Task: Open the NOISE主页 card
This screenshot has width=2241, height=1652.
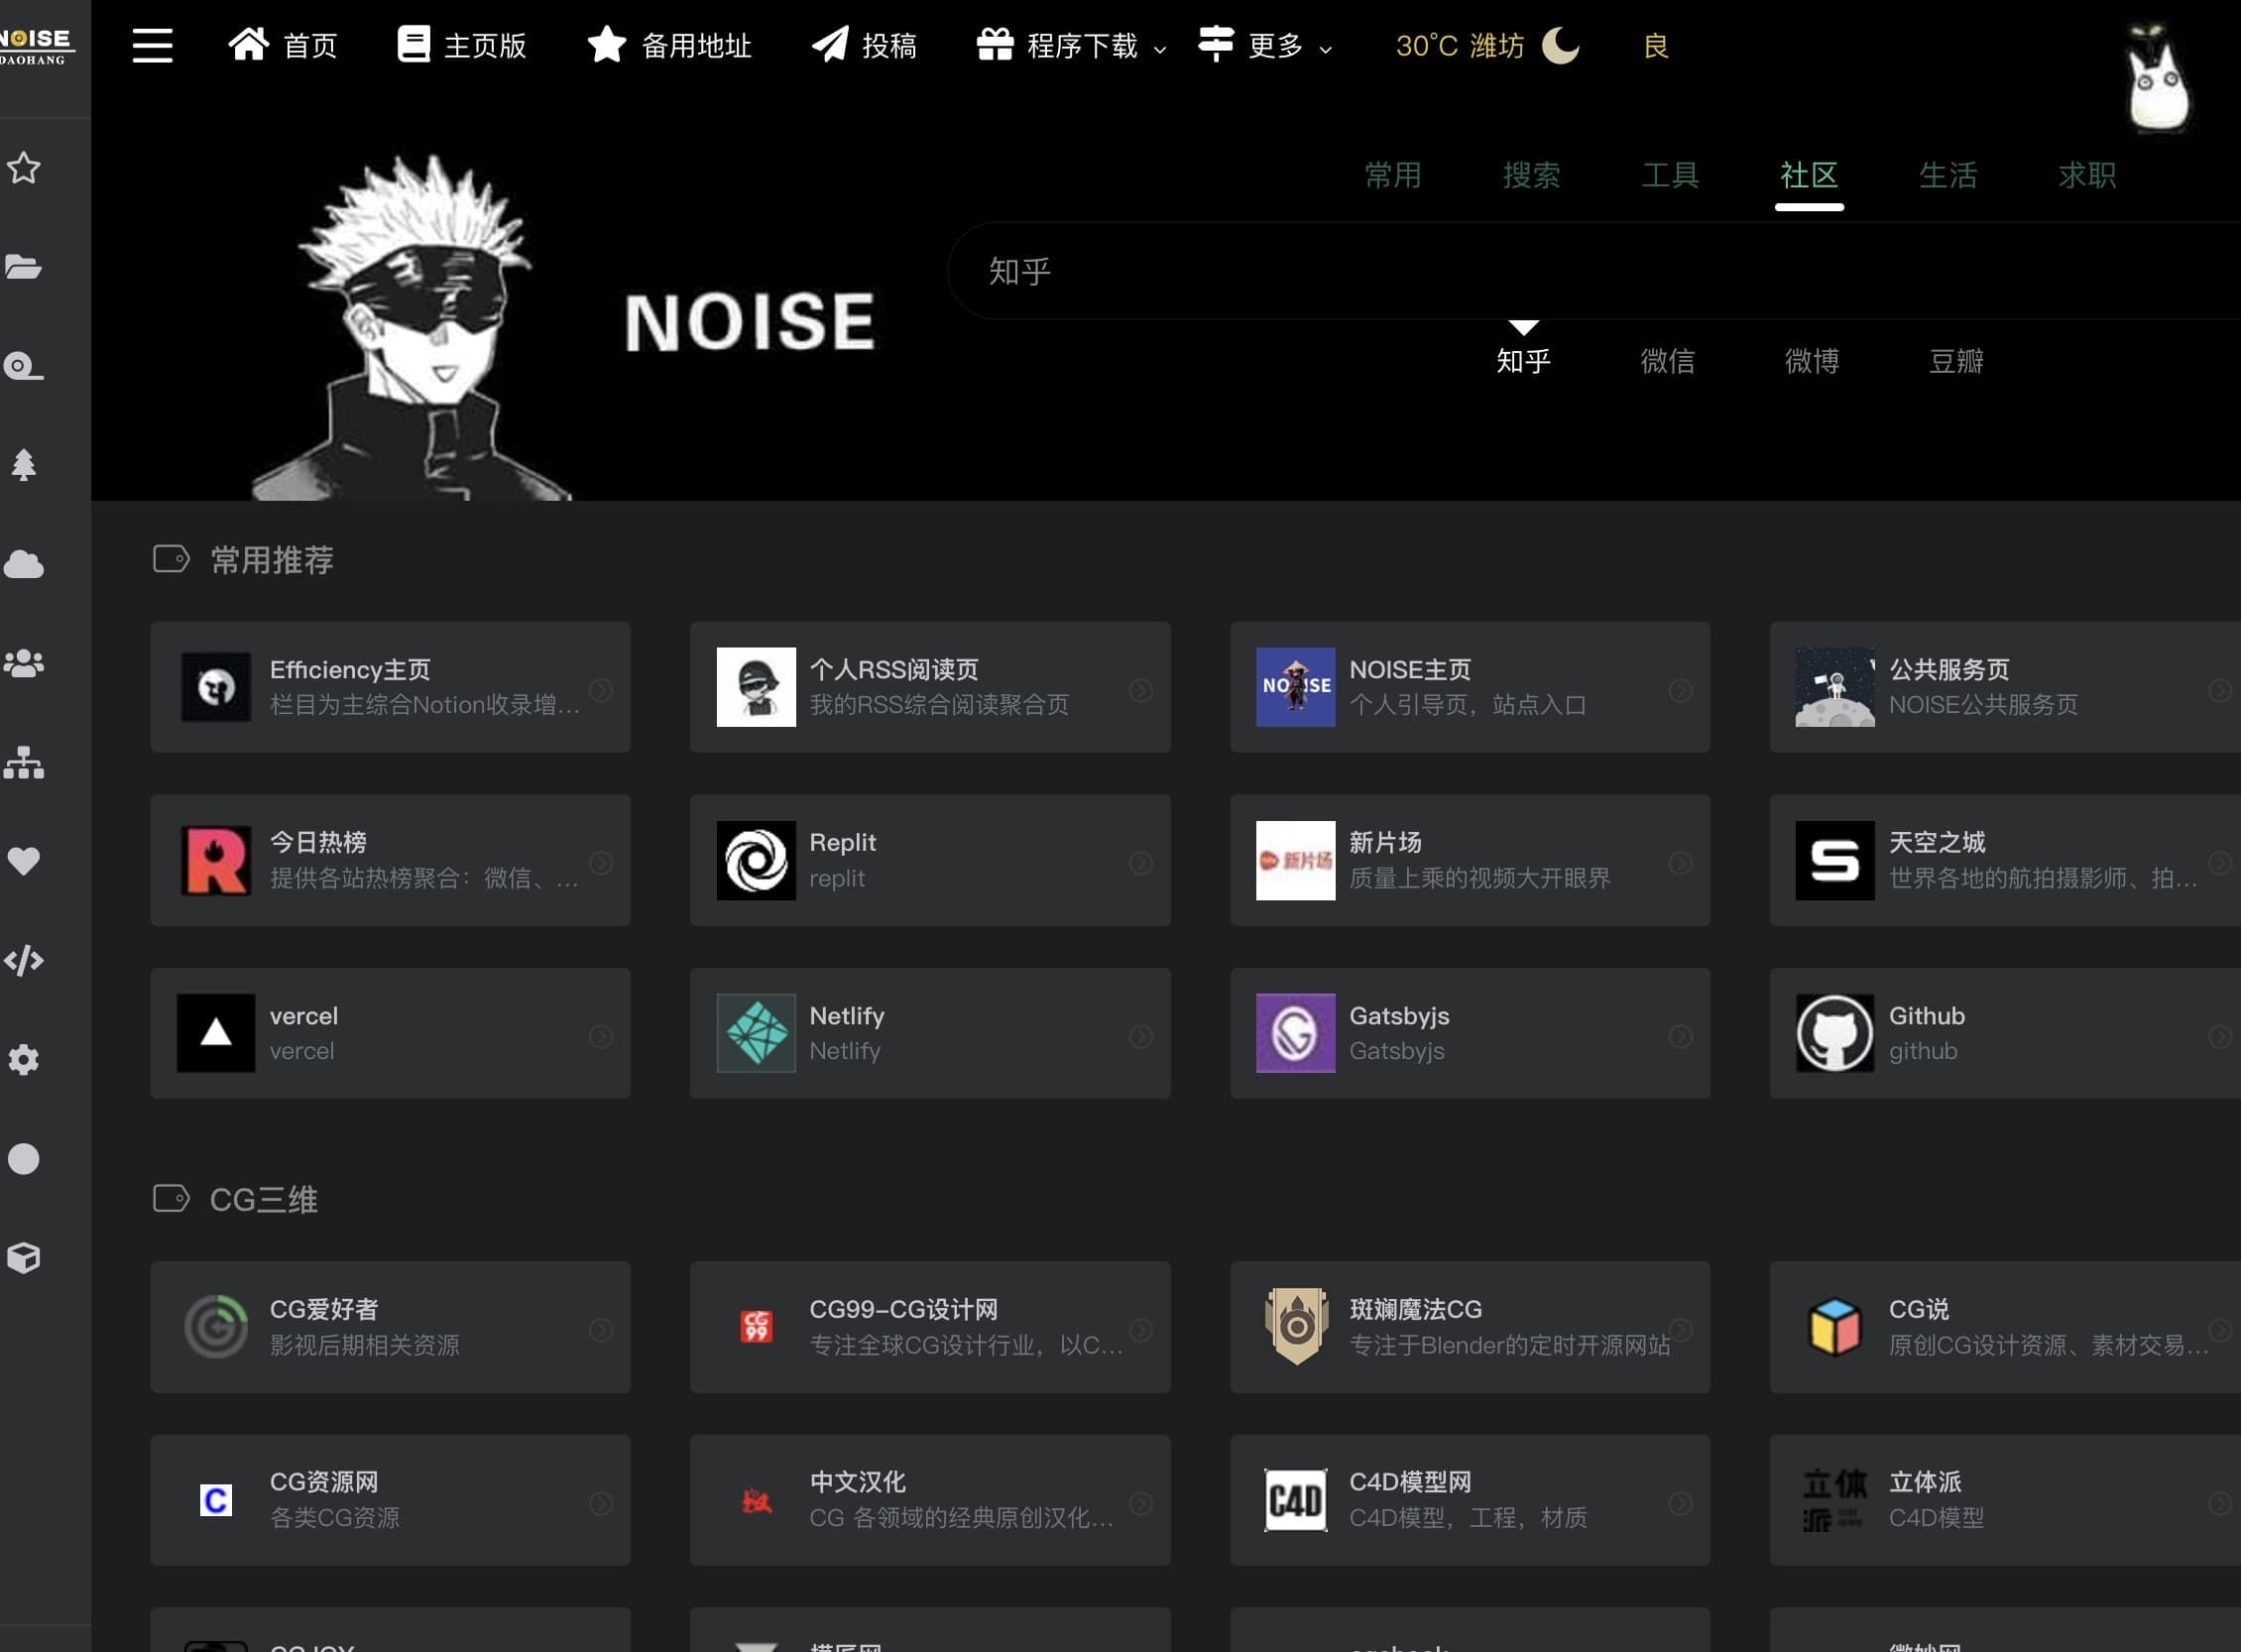Action: [x=1470, y=687]
